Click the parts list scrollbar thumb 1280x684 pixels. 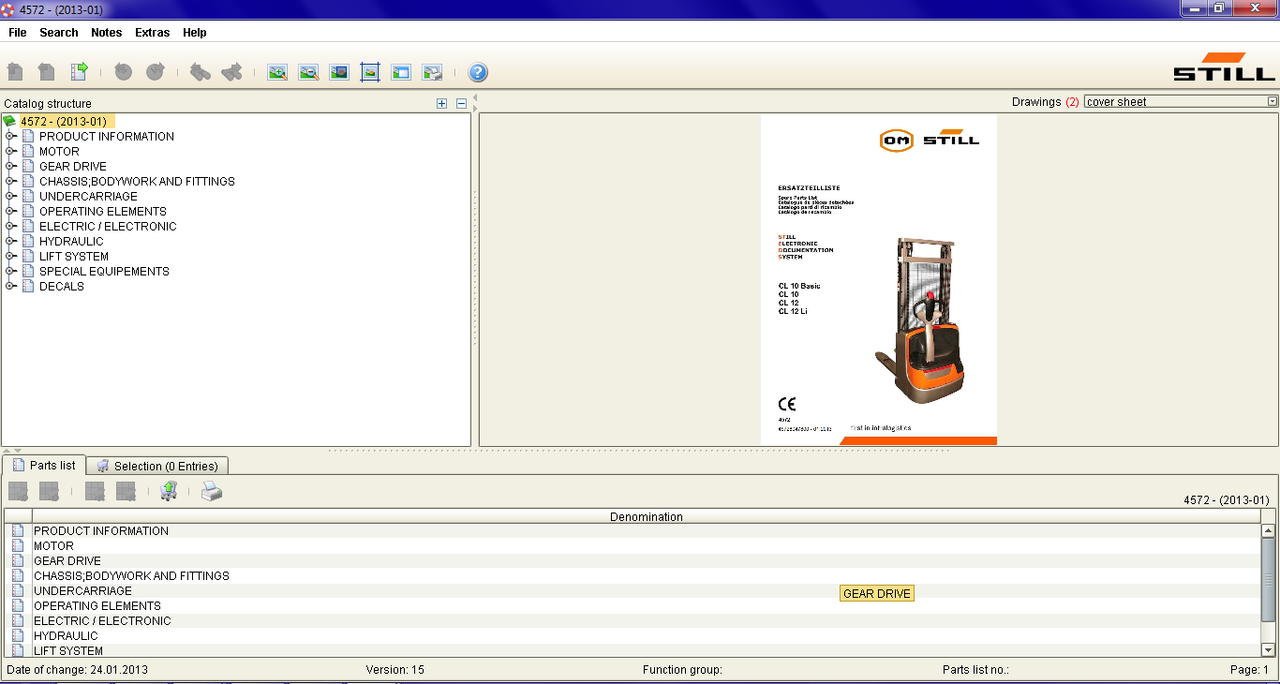point(1269,582)
